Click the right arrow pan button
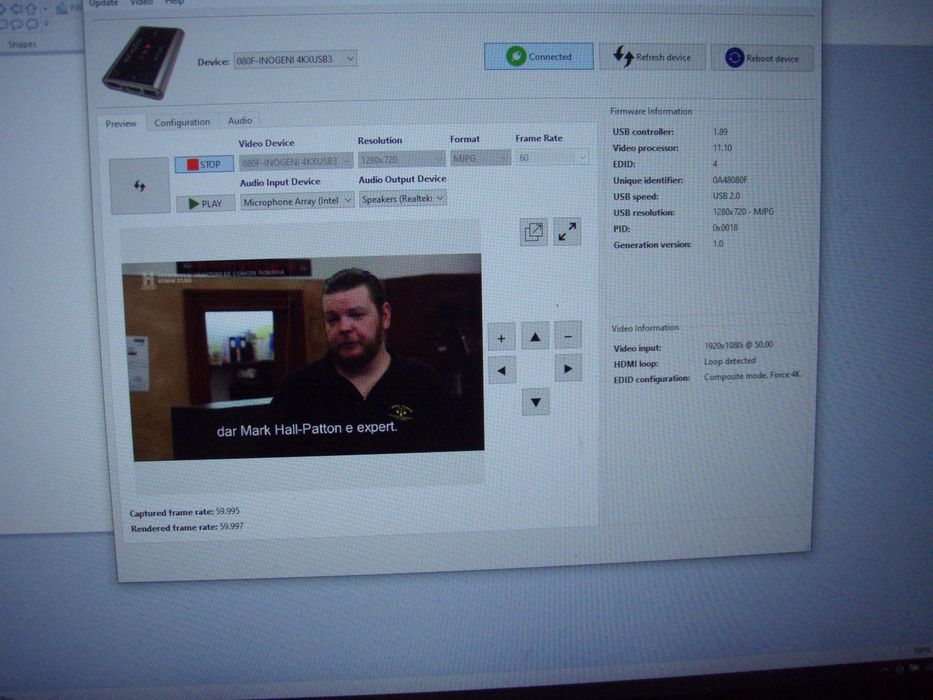933x700 pixels. [568, 369]
